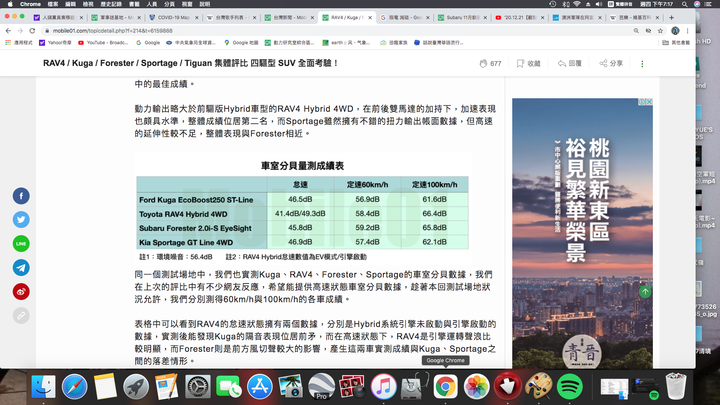Viewport: 720px width, 405px height.
Task: Reload the page in Chrome
Action: point(32,31)
